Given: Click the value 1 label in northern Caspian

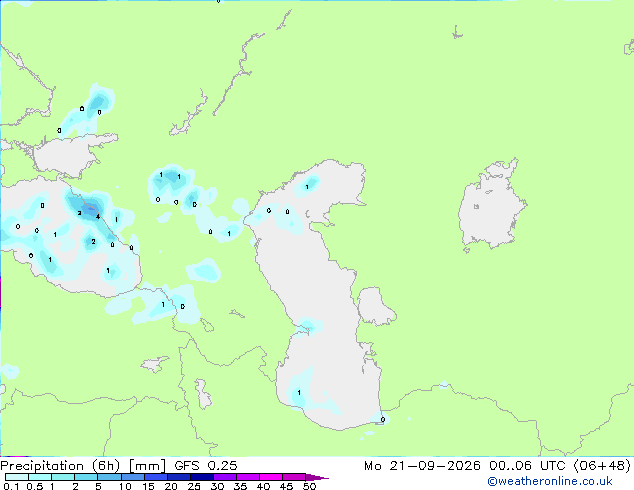Looking at the screenshot, I should [307, 187].
